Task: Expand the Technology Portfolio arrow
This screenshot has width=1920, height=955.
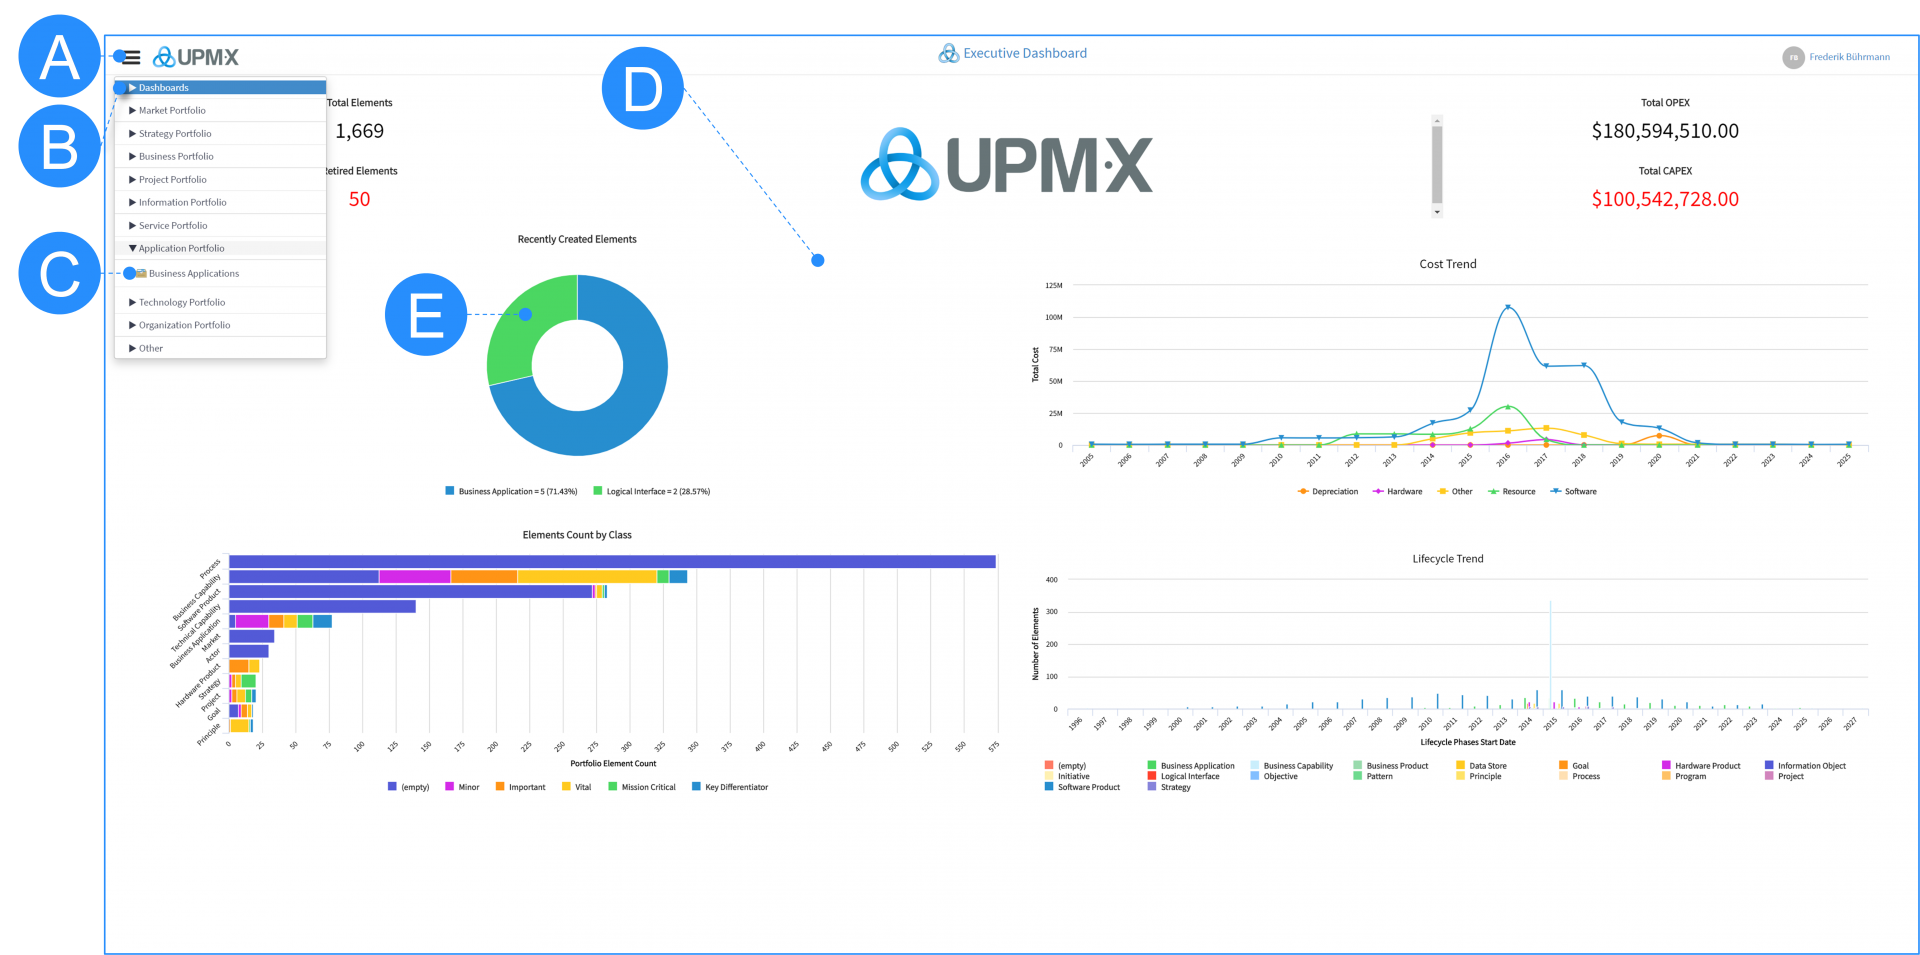Action: 132,302
